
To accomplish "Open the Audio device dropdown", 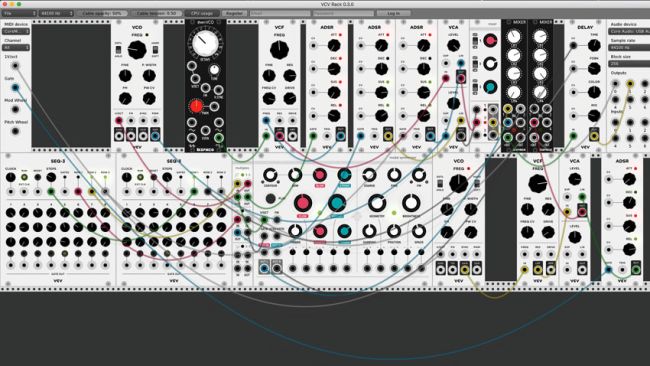I will click(x=629, y=32).
